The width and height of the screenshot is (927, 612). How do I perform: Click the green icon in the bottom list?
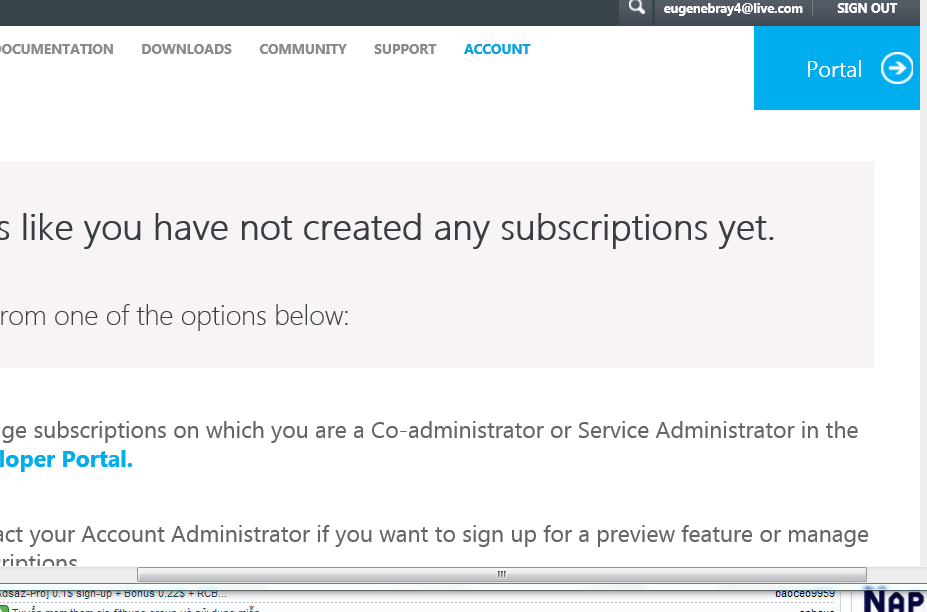point(4,608)
